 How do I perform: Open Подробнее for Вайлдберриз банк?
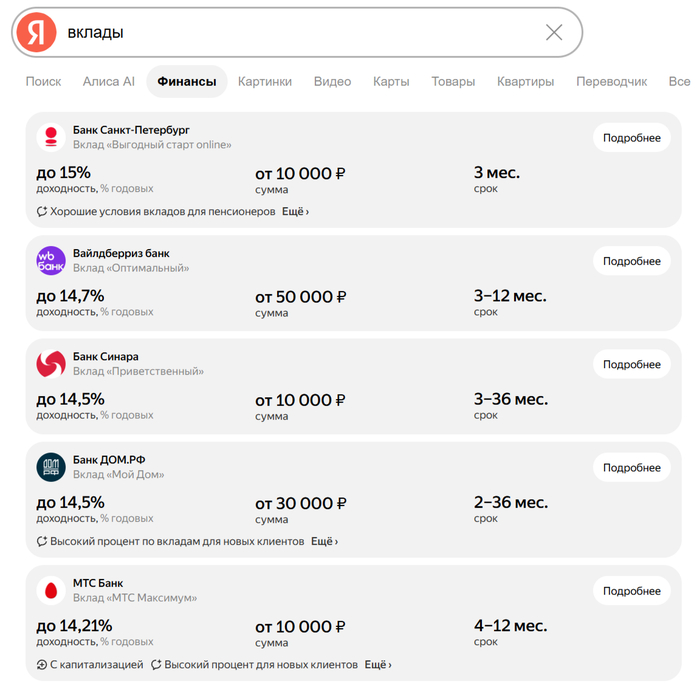[x=631, y=261]
